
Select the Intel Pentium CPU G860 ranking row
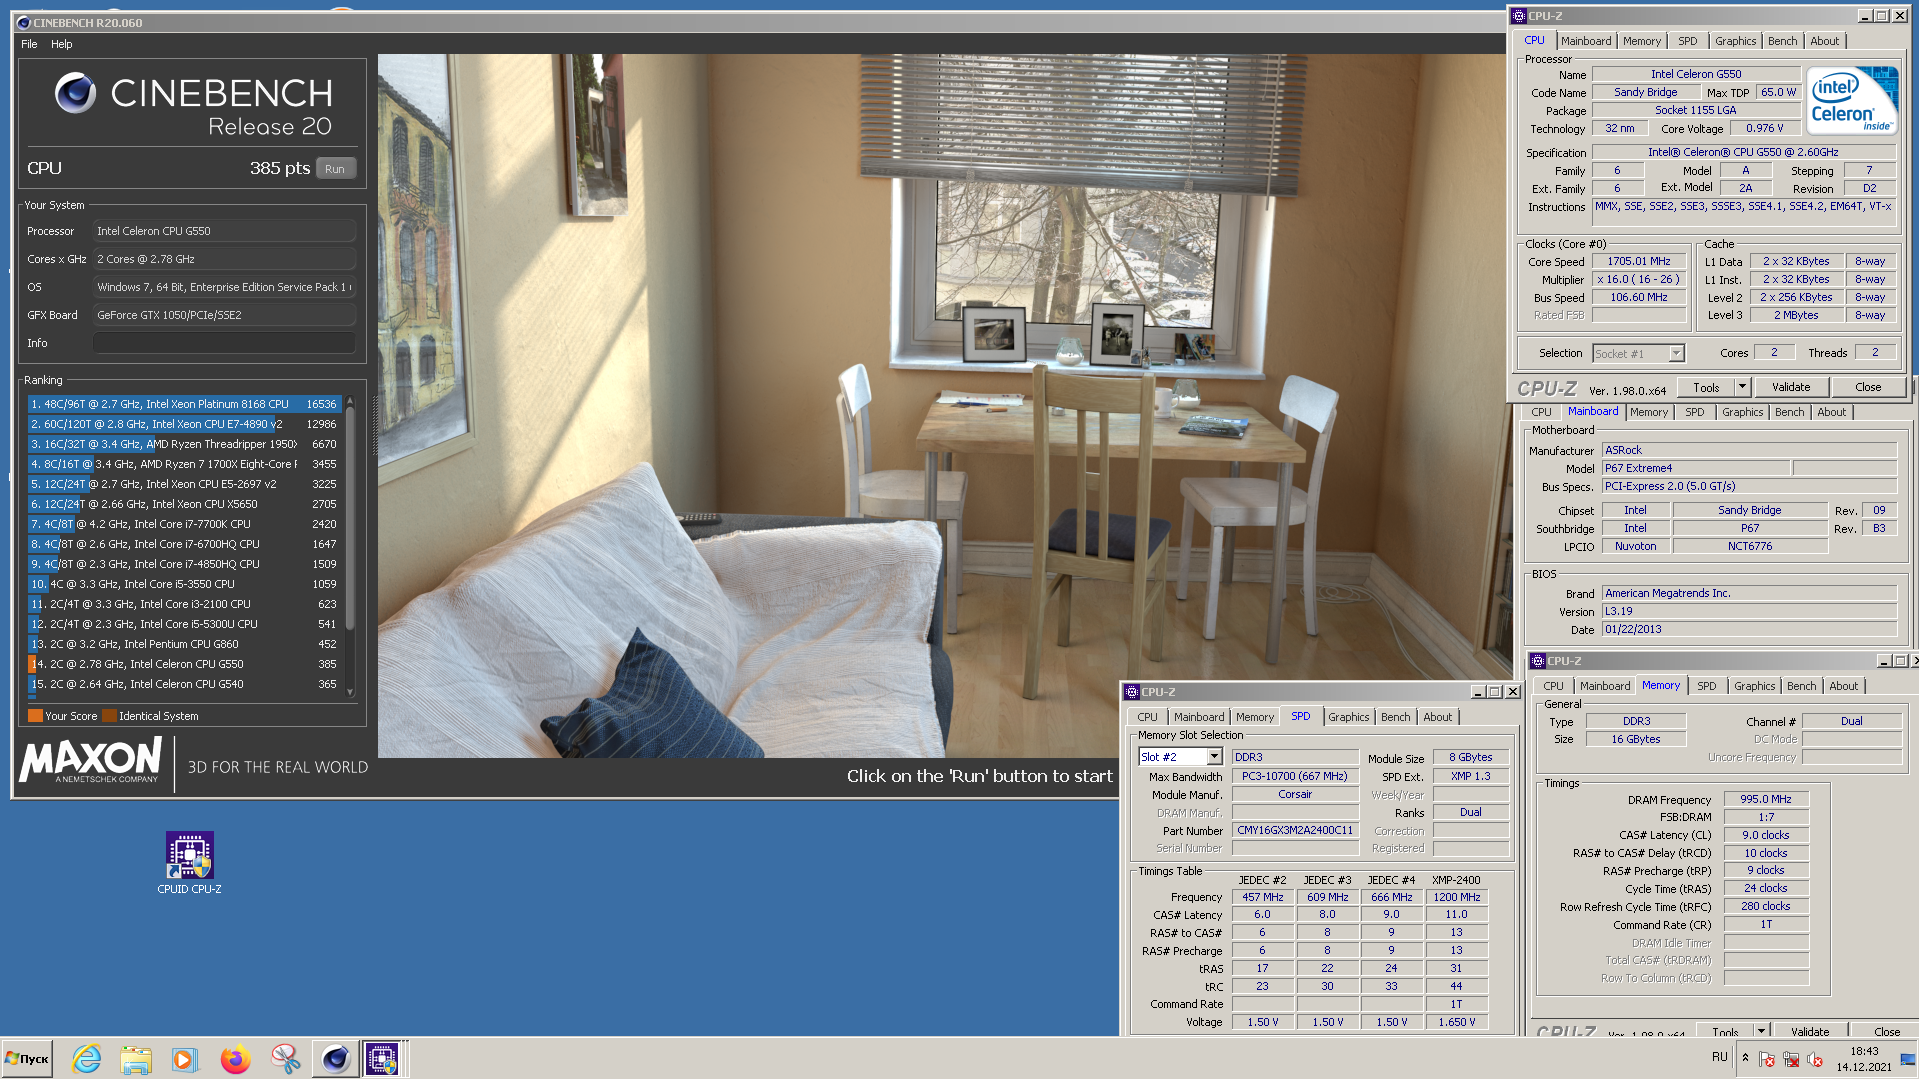coord(184,644)
